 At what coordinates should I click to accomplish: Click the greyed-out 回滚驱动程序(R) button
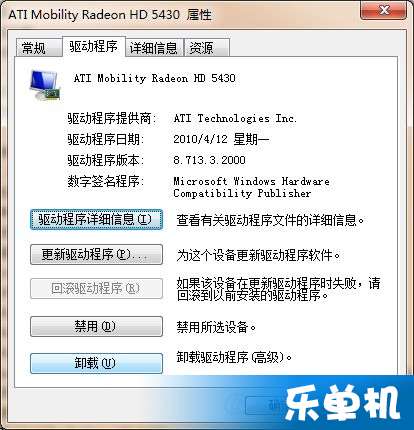pos(96,289)
